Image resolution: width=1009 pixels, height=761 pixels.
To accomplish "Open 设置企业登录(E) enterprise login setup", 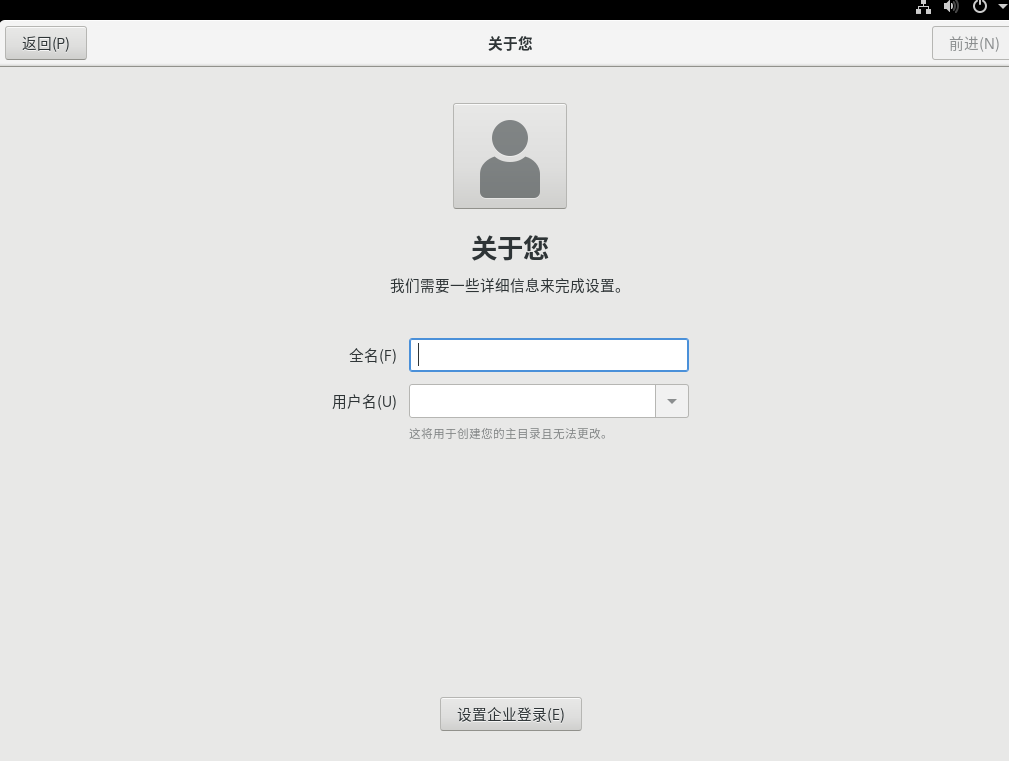I will coord(511,714).
